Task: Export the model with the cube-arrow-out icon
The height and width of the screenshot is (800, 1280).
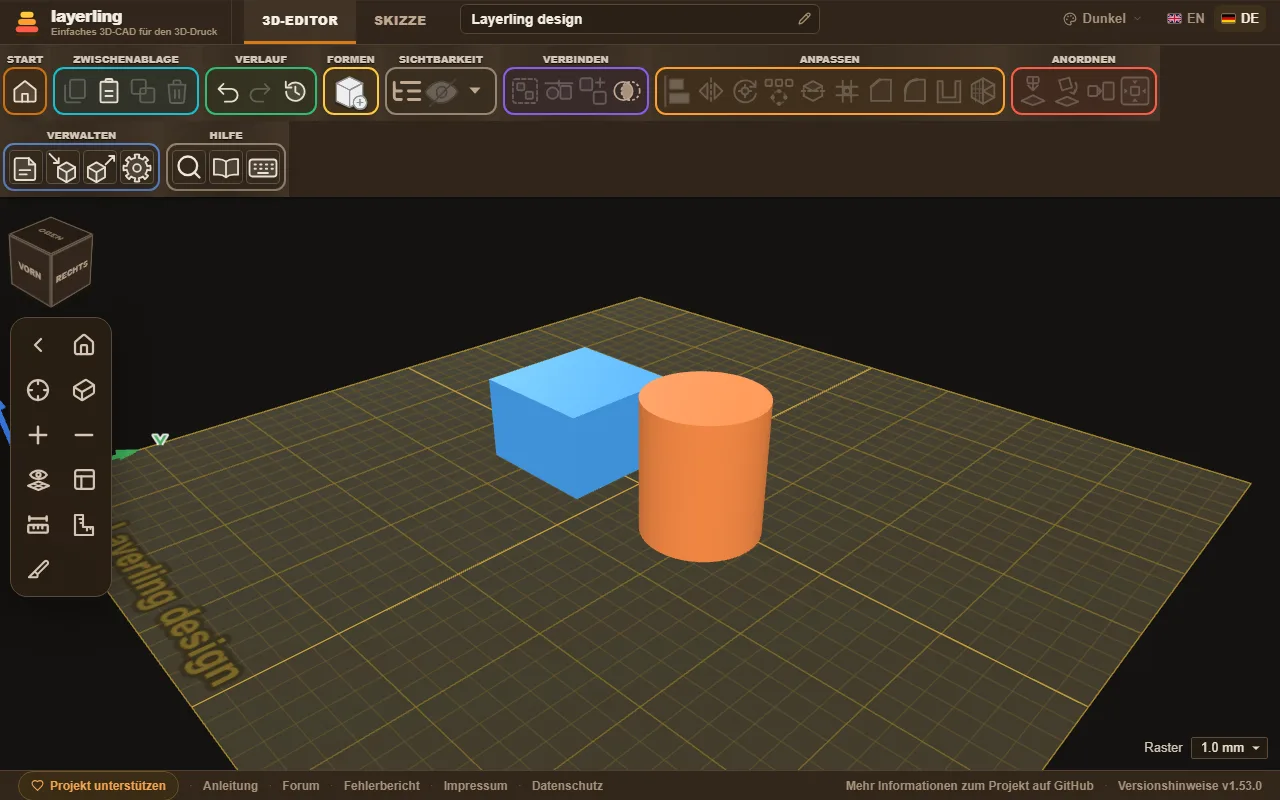Action: (100, 168)
